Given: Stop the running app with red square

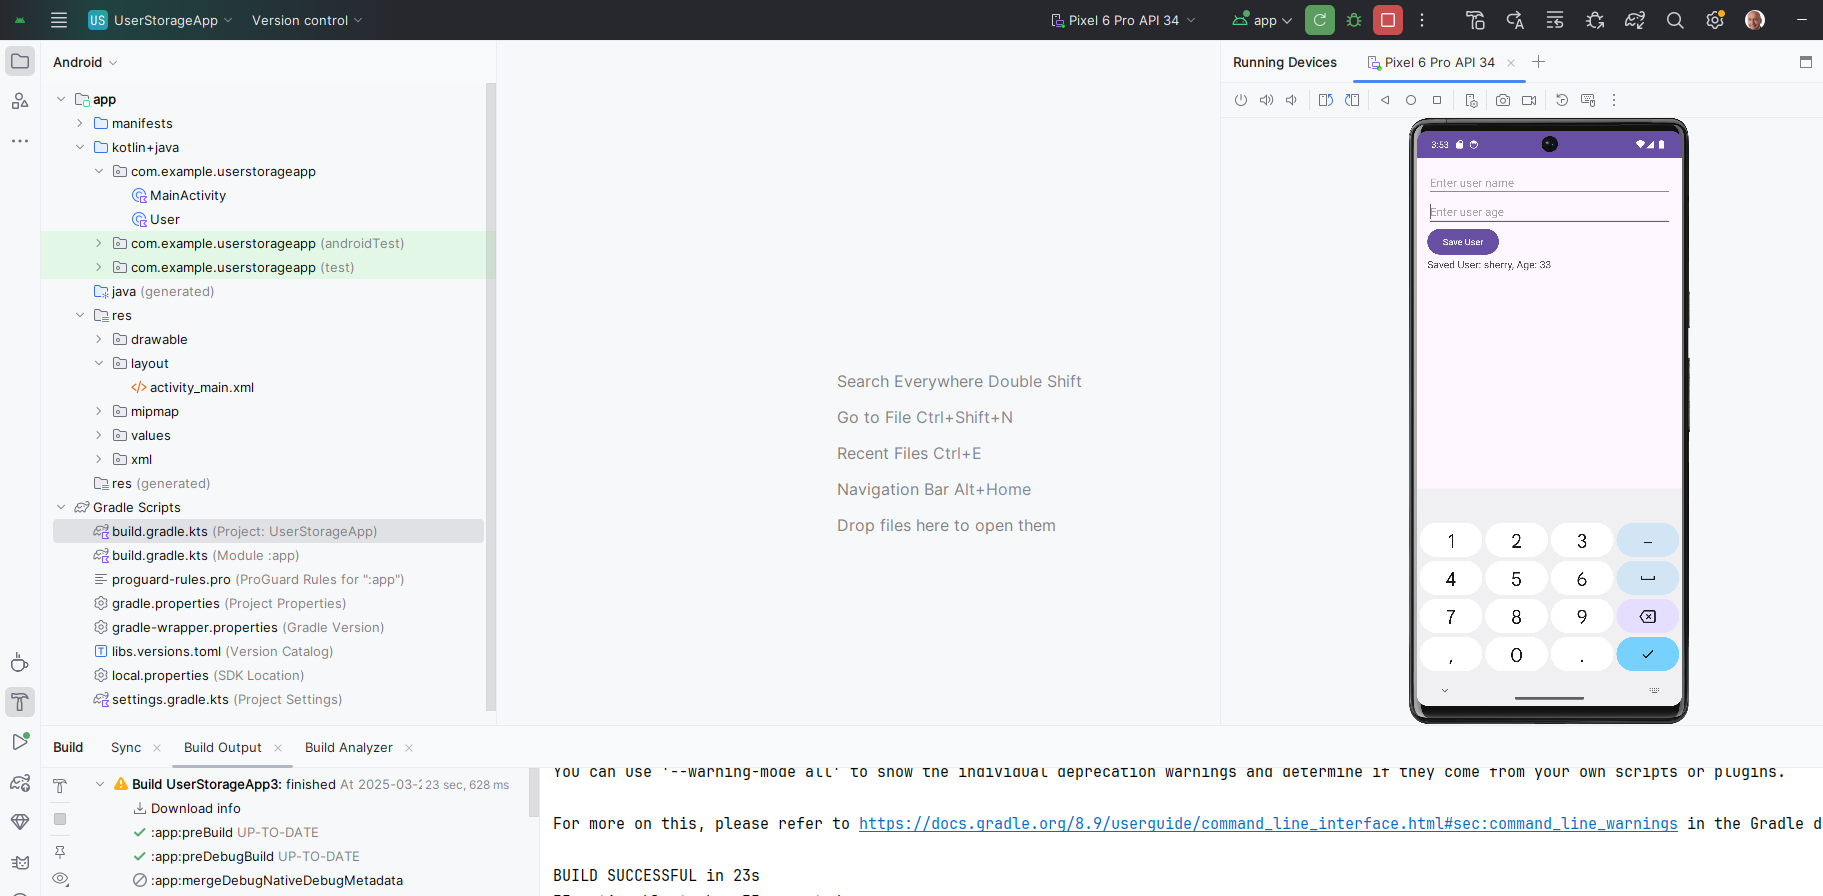Looking at the screenshot, I should pyautogui.click(x=1388, y=20).
